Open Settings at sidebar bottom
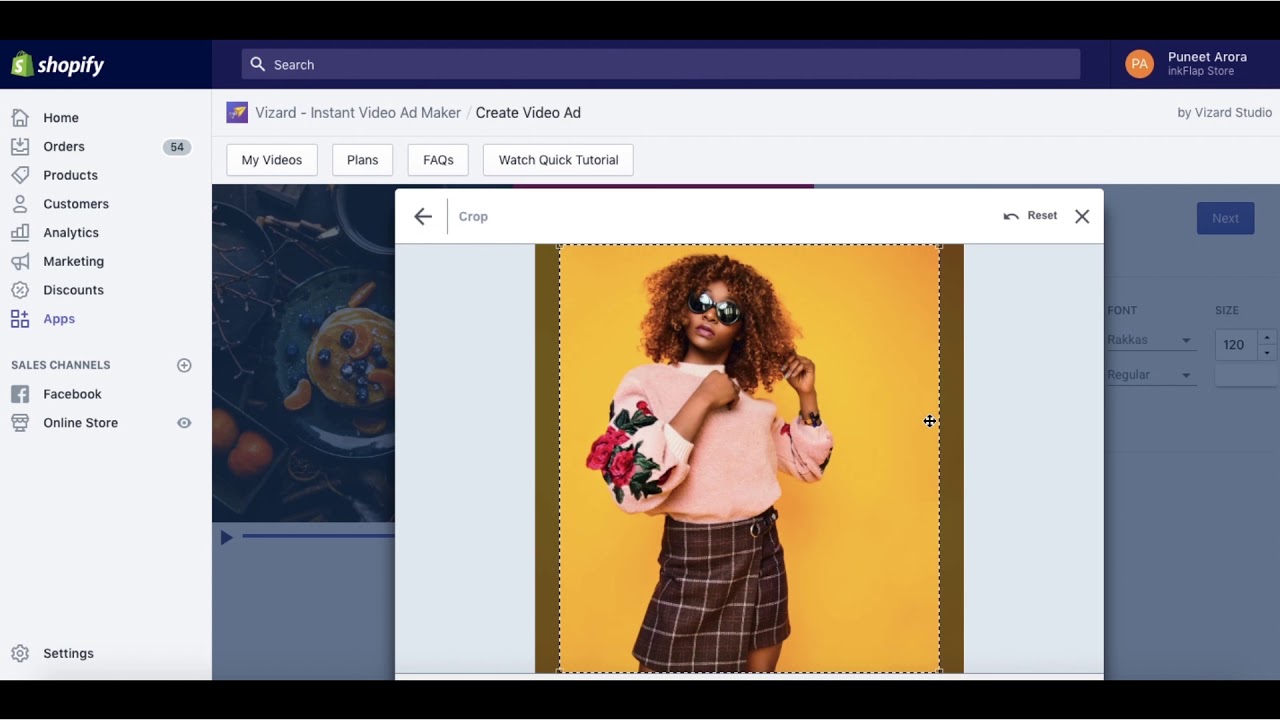 coord(68,653)
